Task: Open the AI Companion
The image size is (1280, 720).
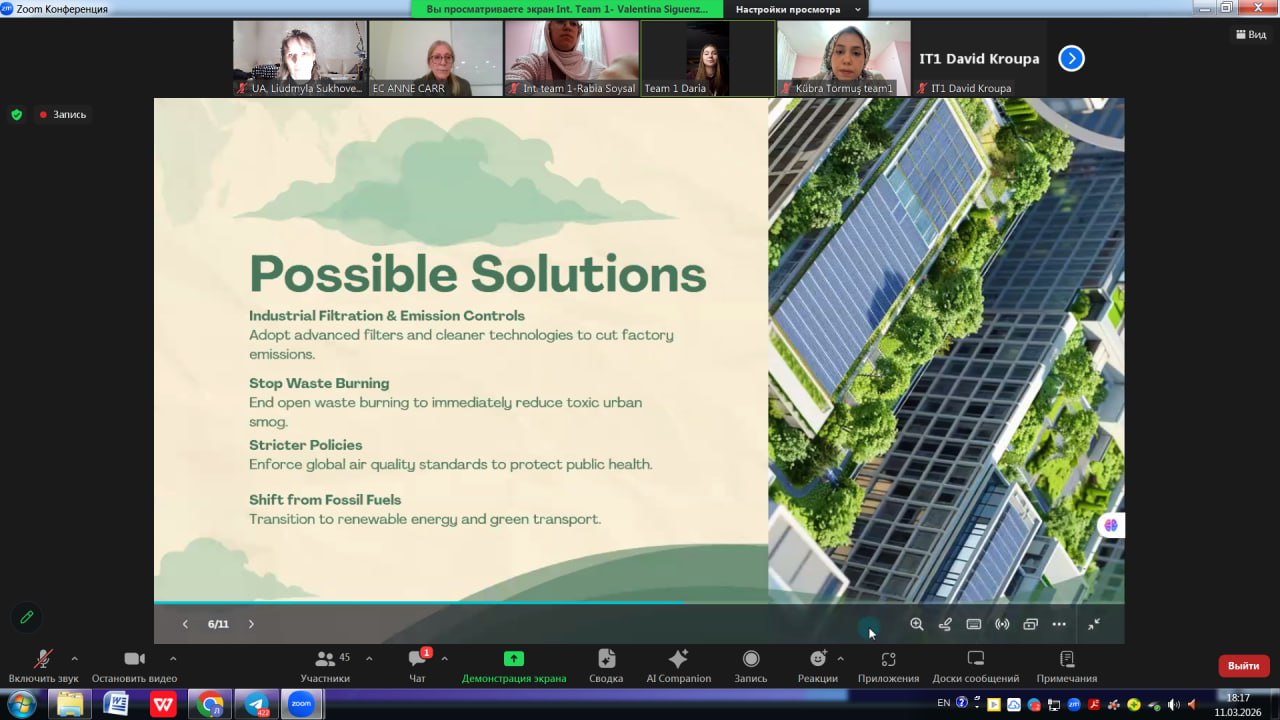Action: pyautogui.click(x=678, y=665)
